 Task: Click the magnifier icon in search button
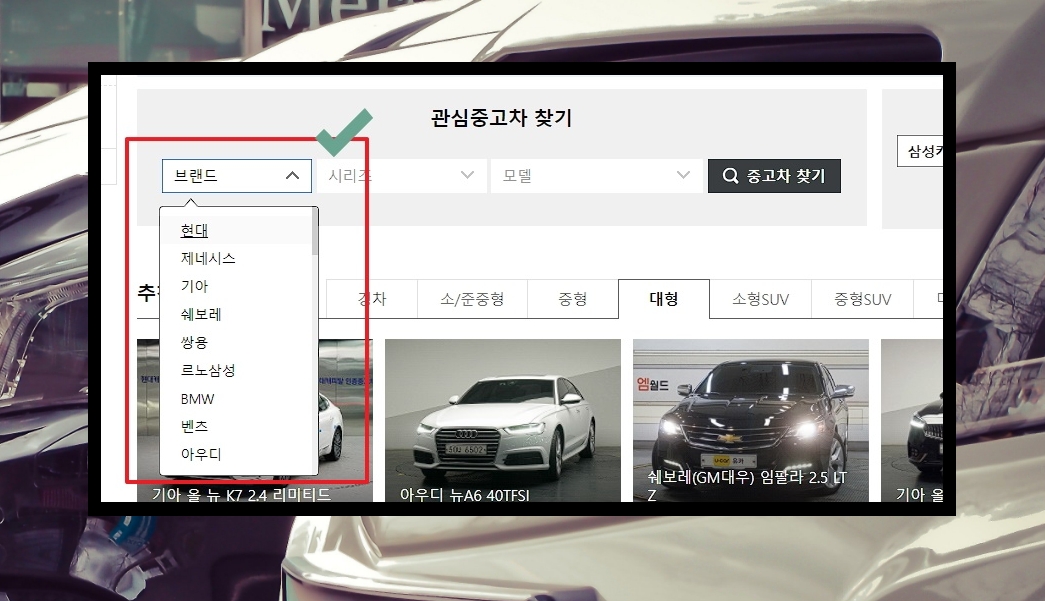point(730,176)
